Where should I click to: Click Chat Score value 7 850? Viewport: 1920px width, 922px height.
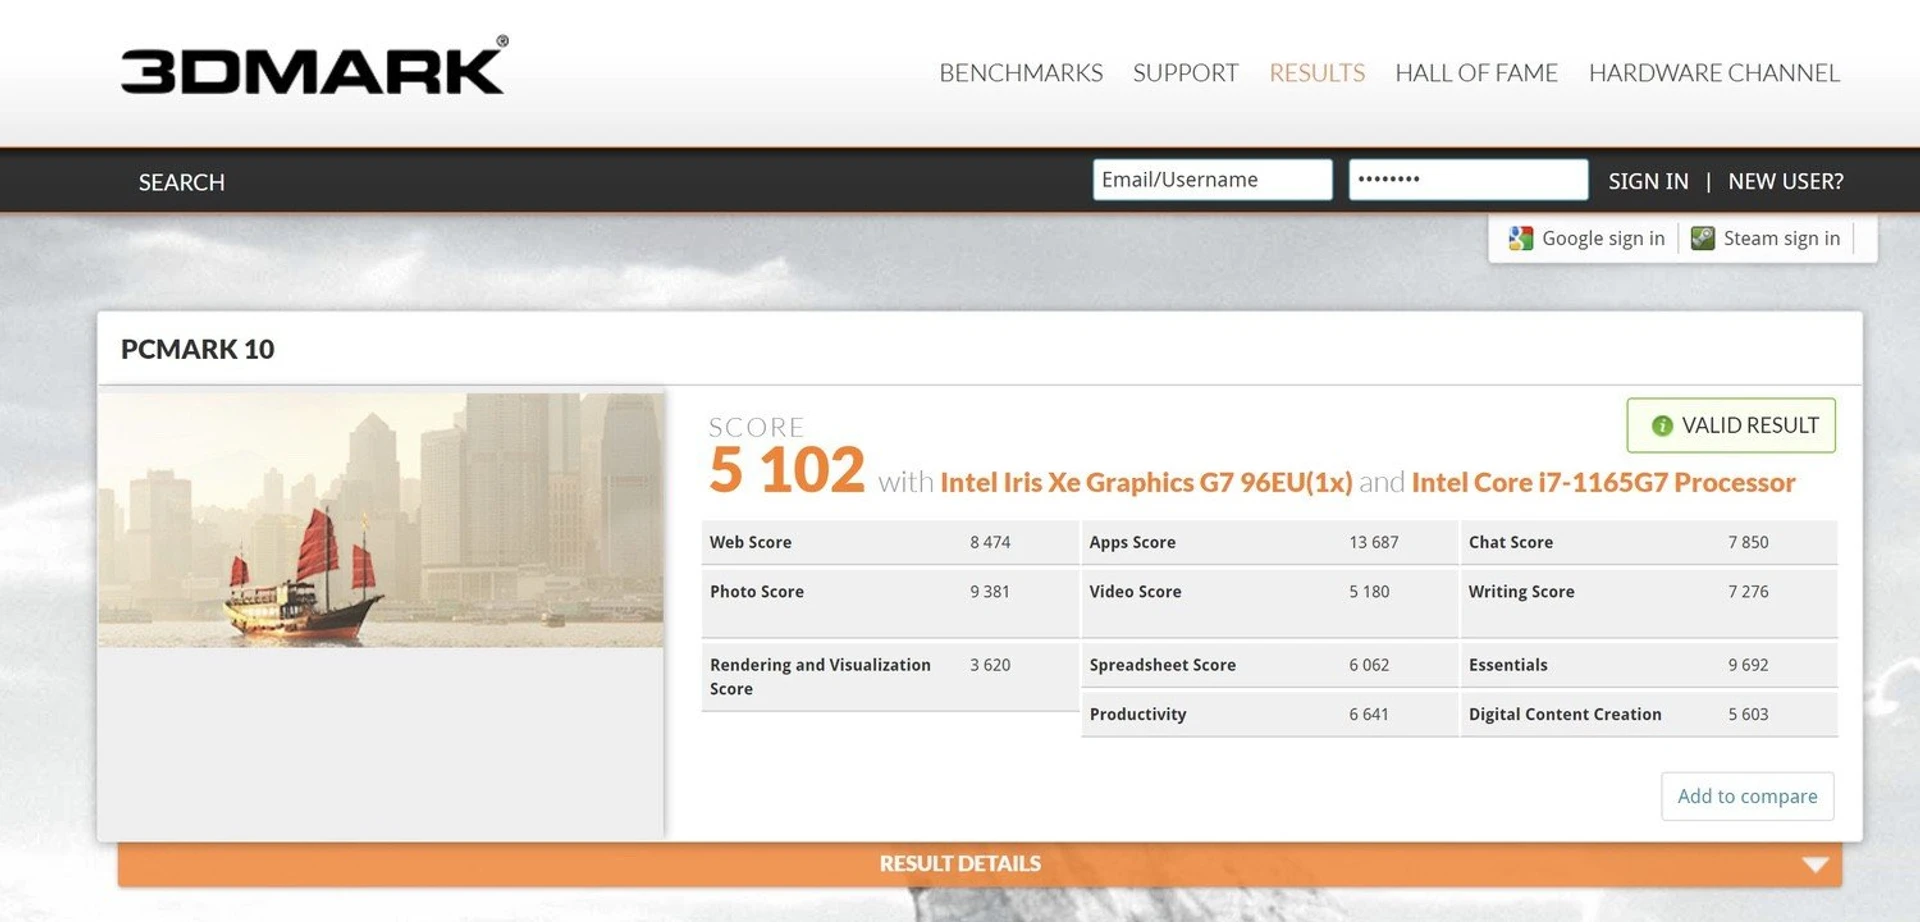pyautogui.click(x=1748, y=542)
